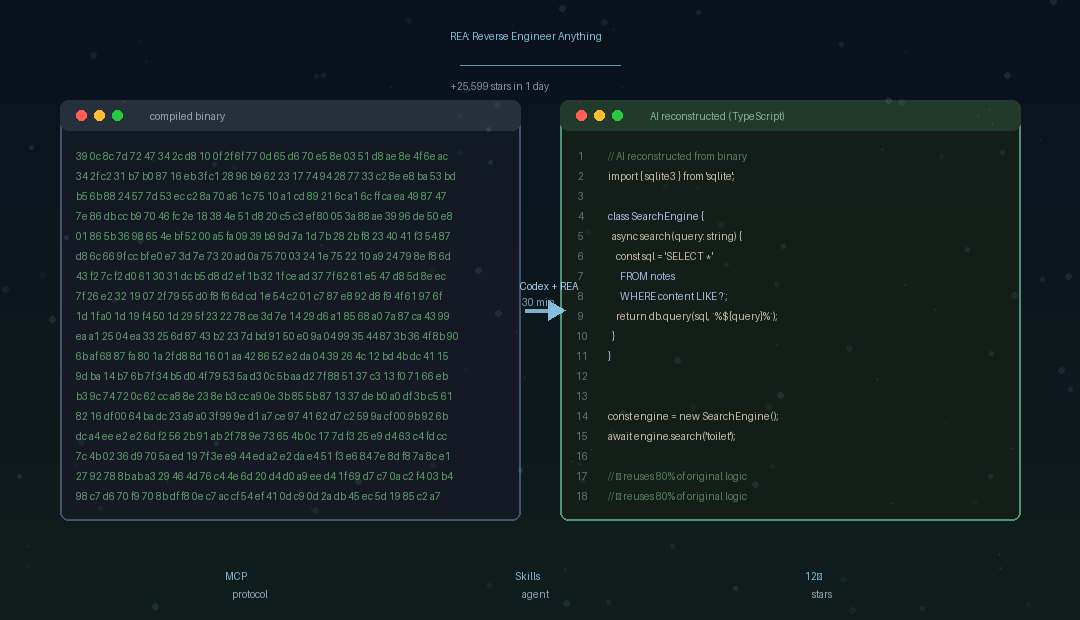Click the "const sql = 'SELECT *'" line
Screen dimensions: 1080x620
pyautogui.click(x=664, y=256)
